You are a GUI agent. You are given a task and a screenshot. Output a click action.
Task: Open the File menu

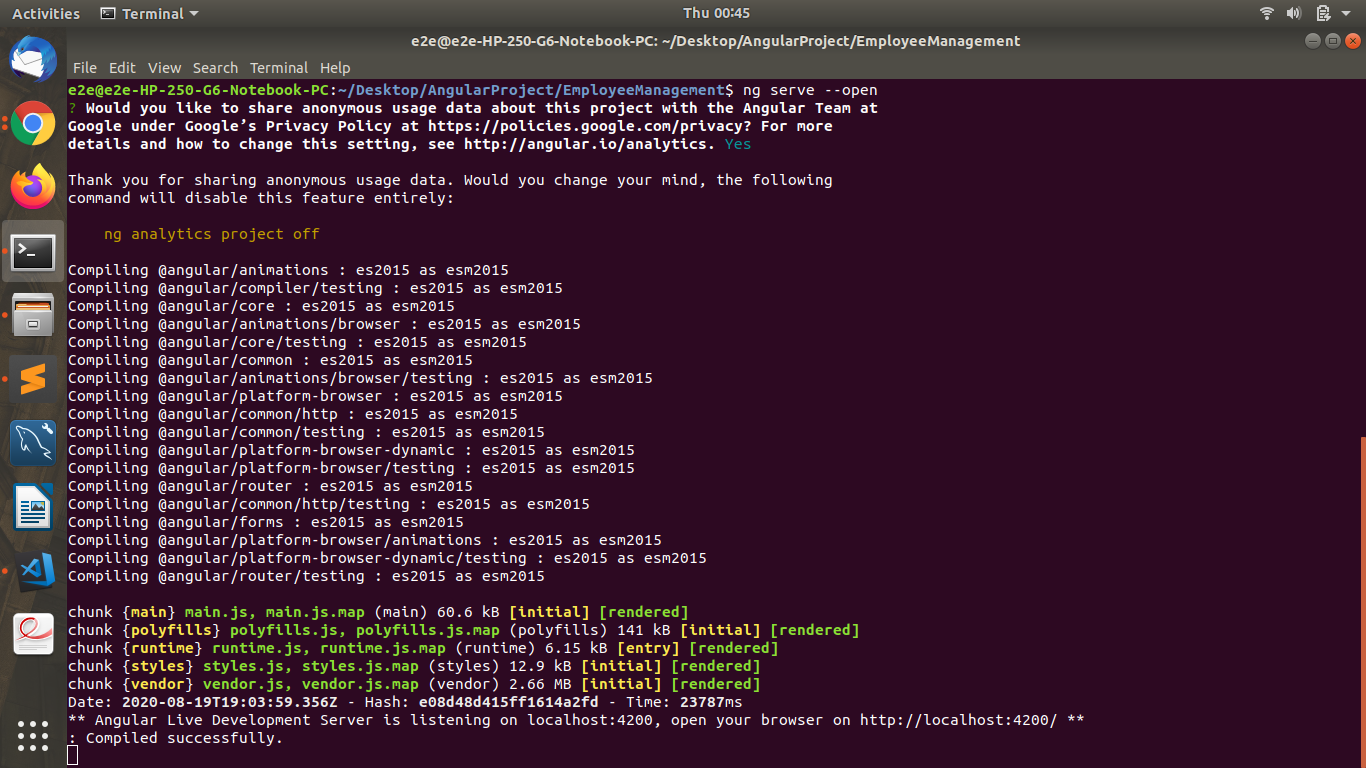tap(85, 68)
